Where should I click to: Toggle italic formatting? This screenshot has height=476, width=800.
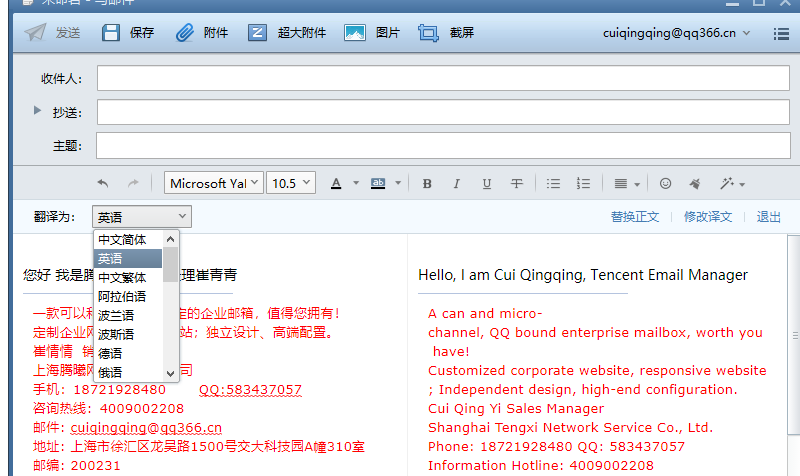pos(457,184)
